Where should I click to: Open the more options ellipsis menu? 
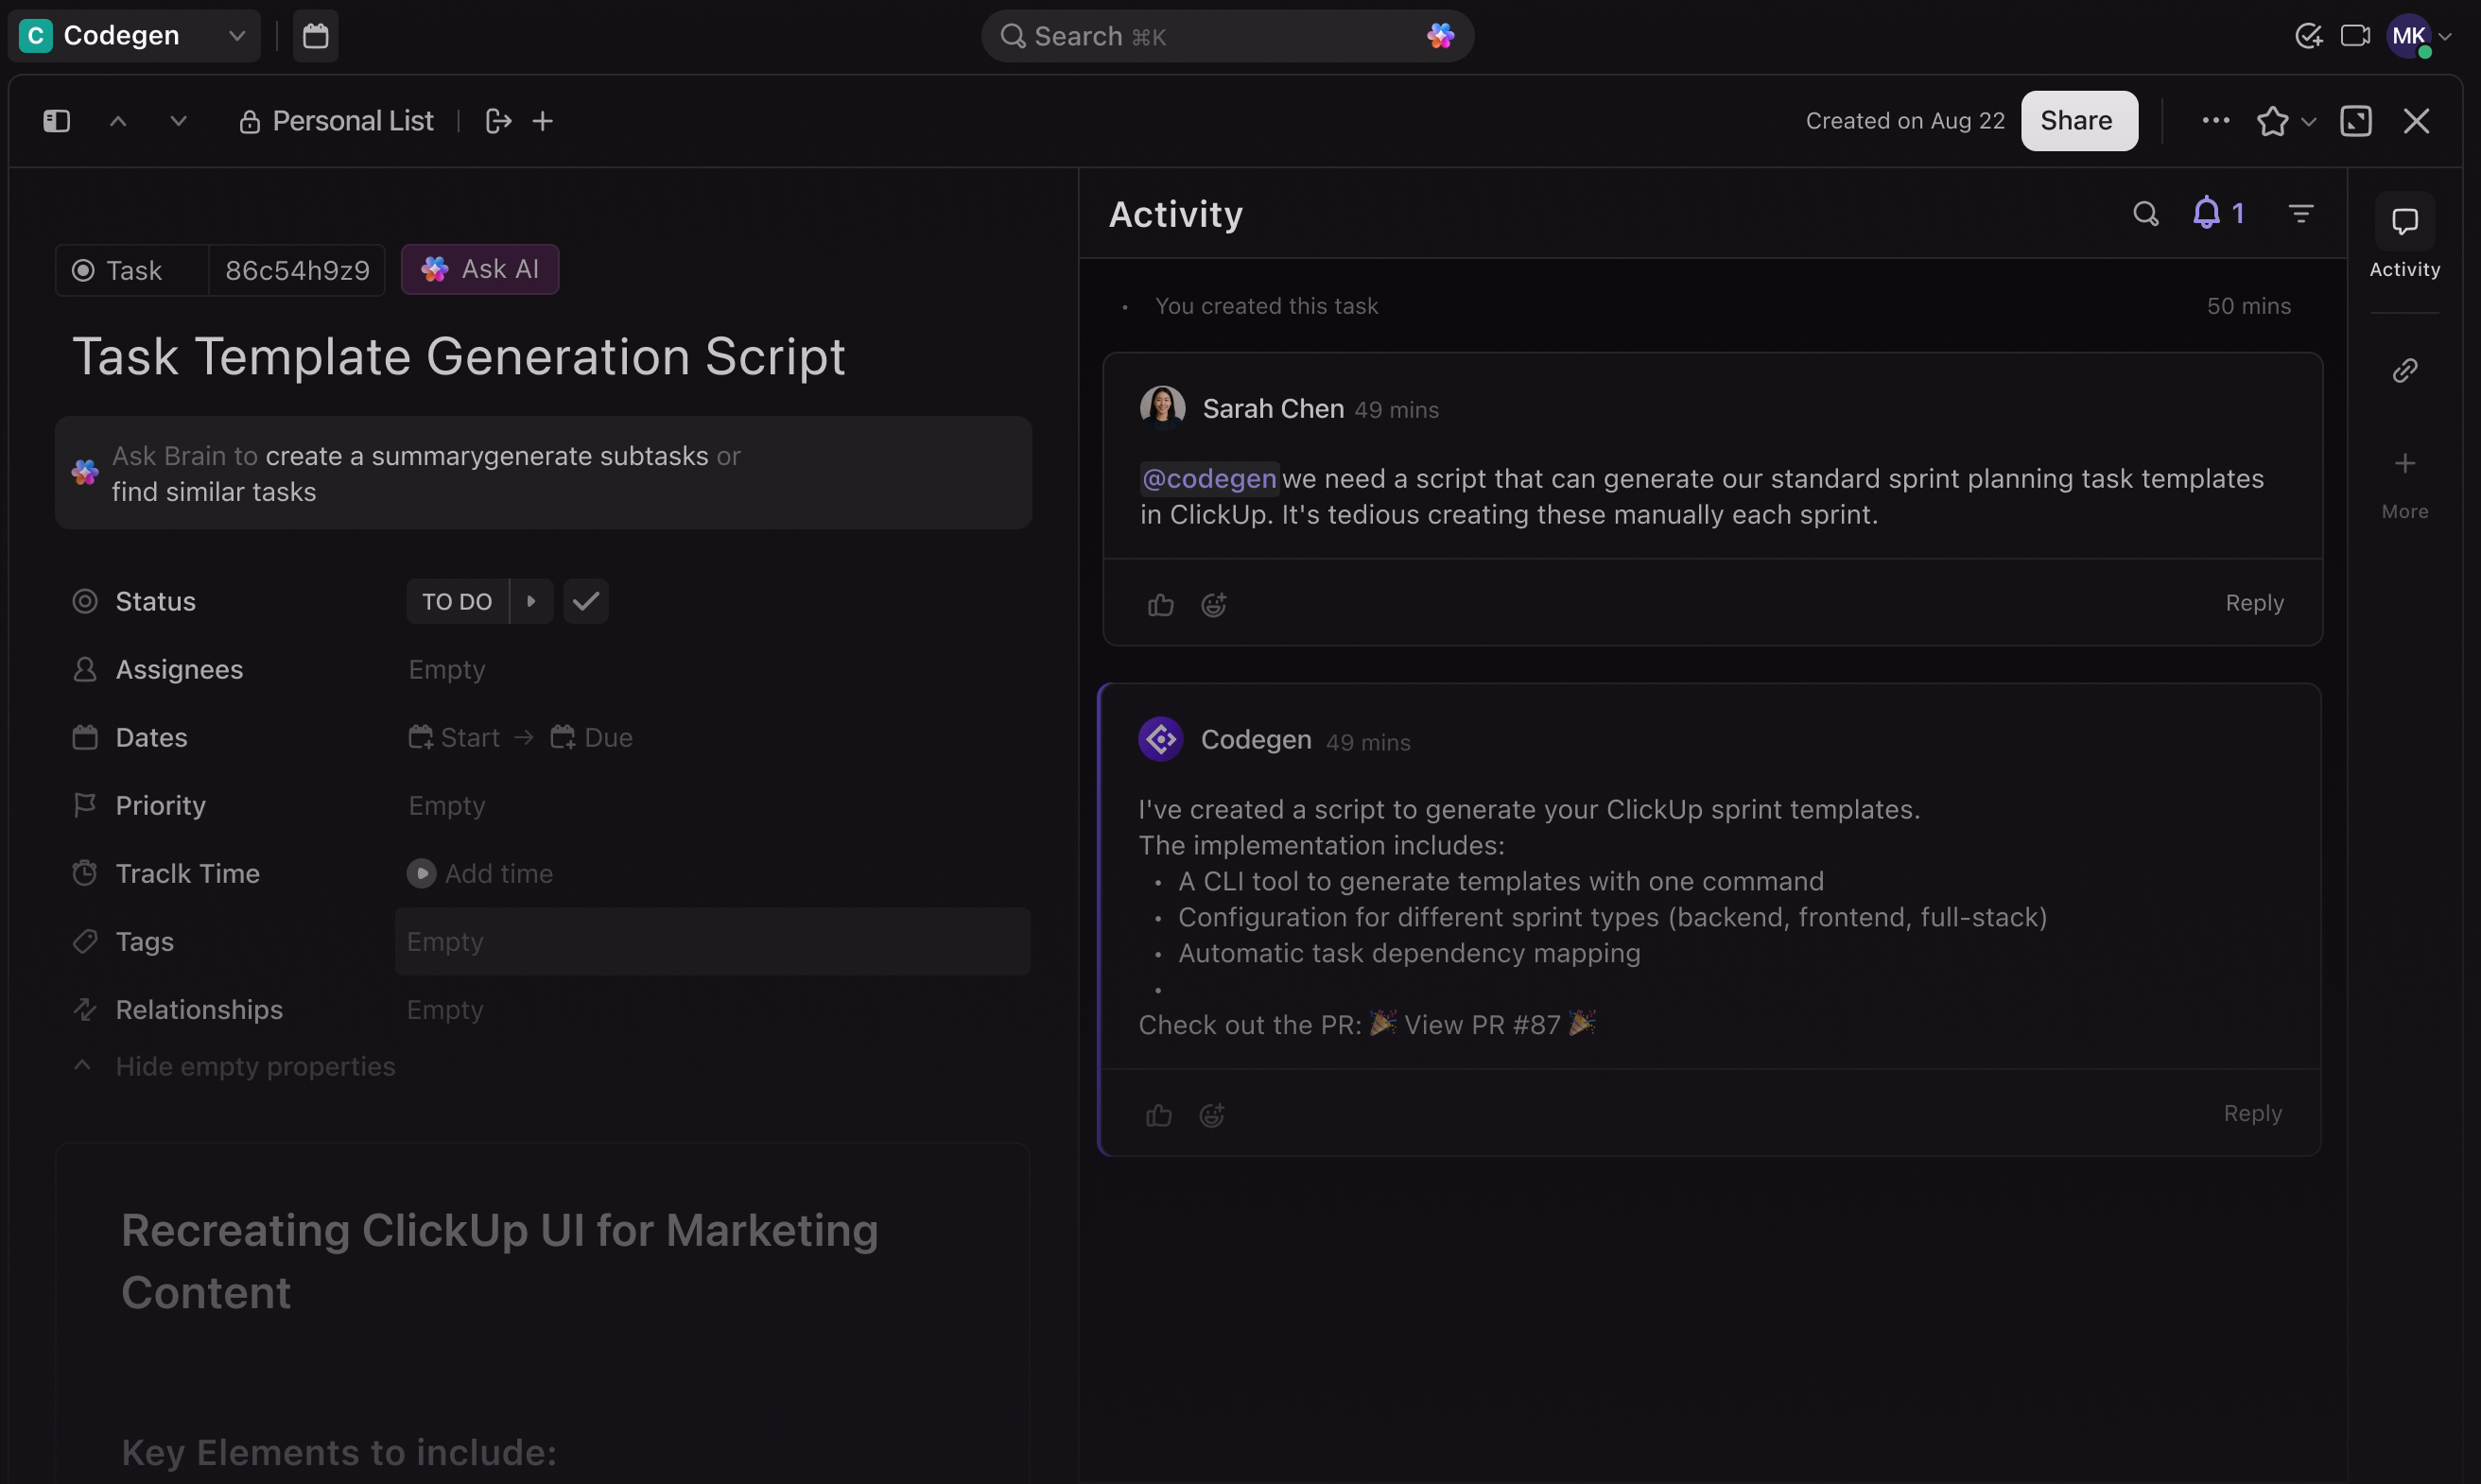(2216, 120)
